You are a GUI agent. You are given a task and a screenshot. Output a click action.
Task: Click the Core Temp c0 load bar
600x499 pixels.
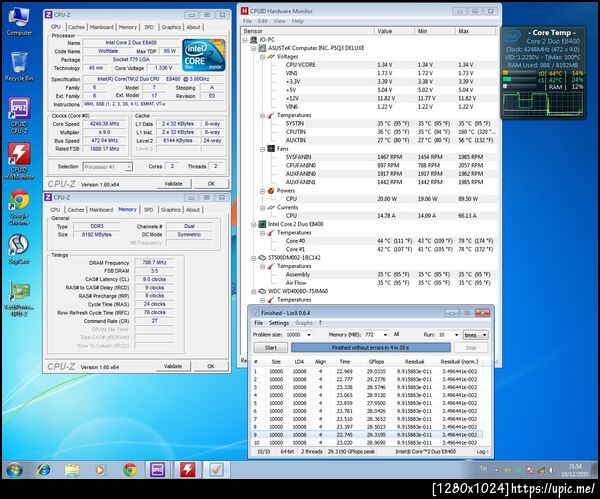[520, 73]
